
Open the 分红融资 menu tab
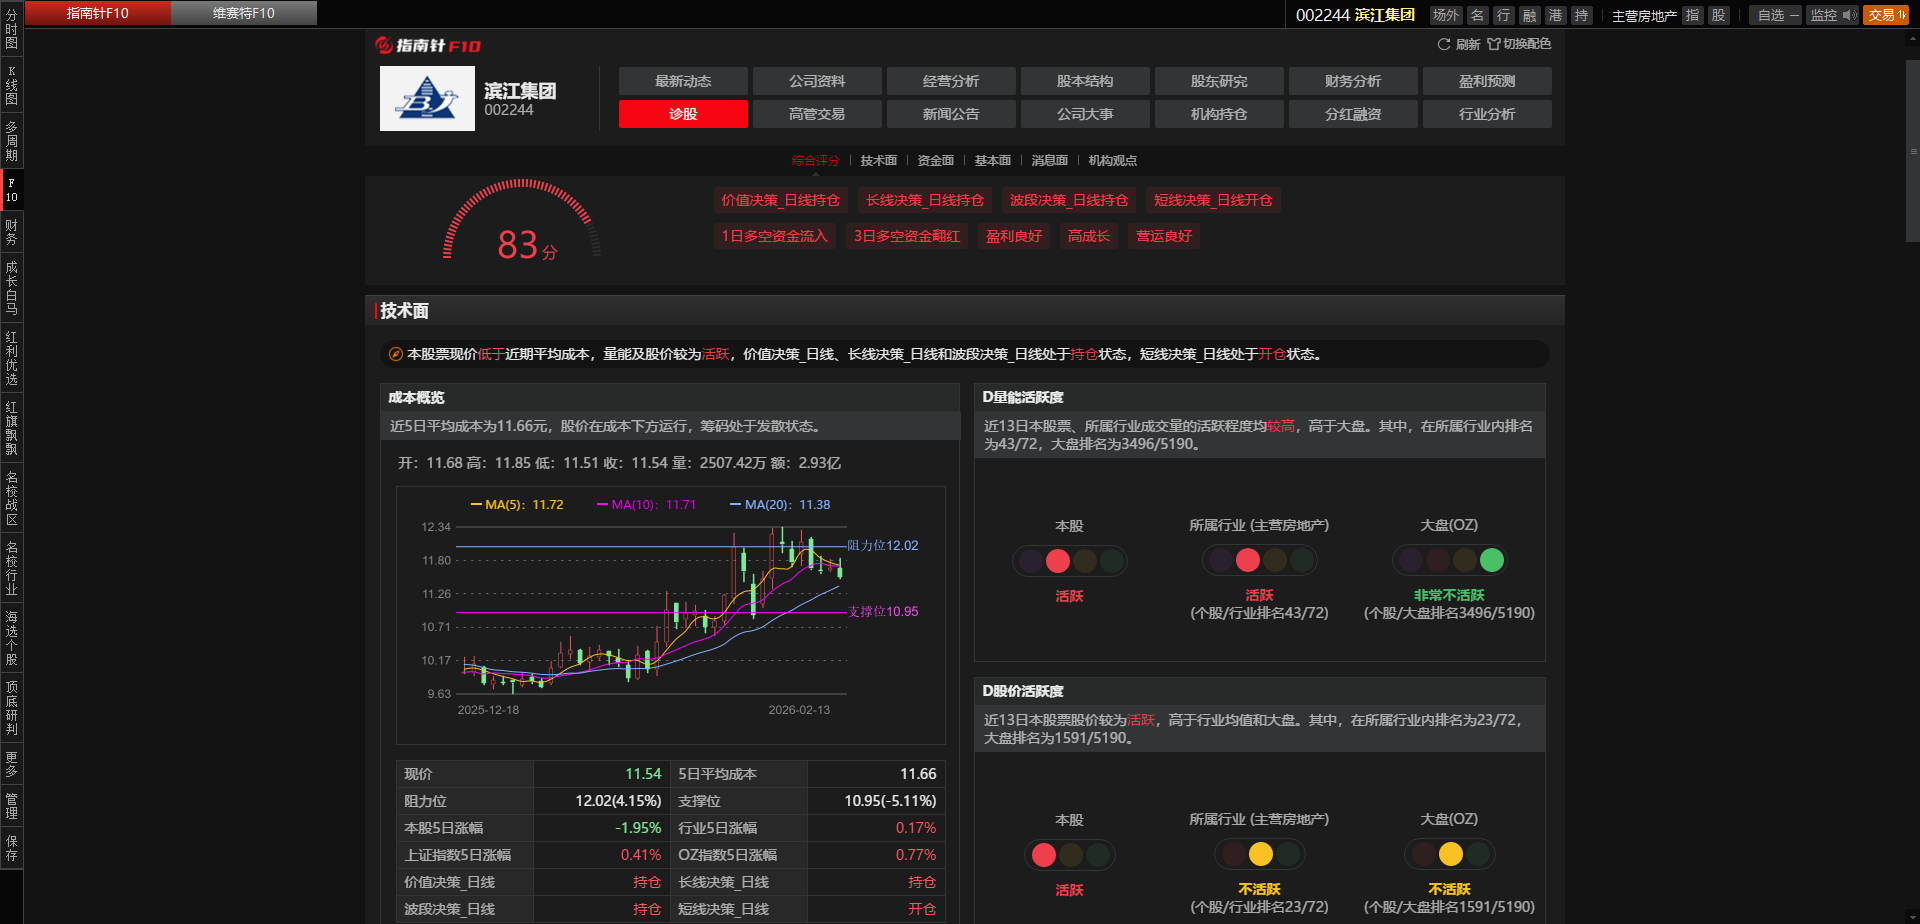tap(1353, 114)
